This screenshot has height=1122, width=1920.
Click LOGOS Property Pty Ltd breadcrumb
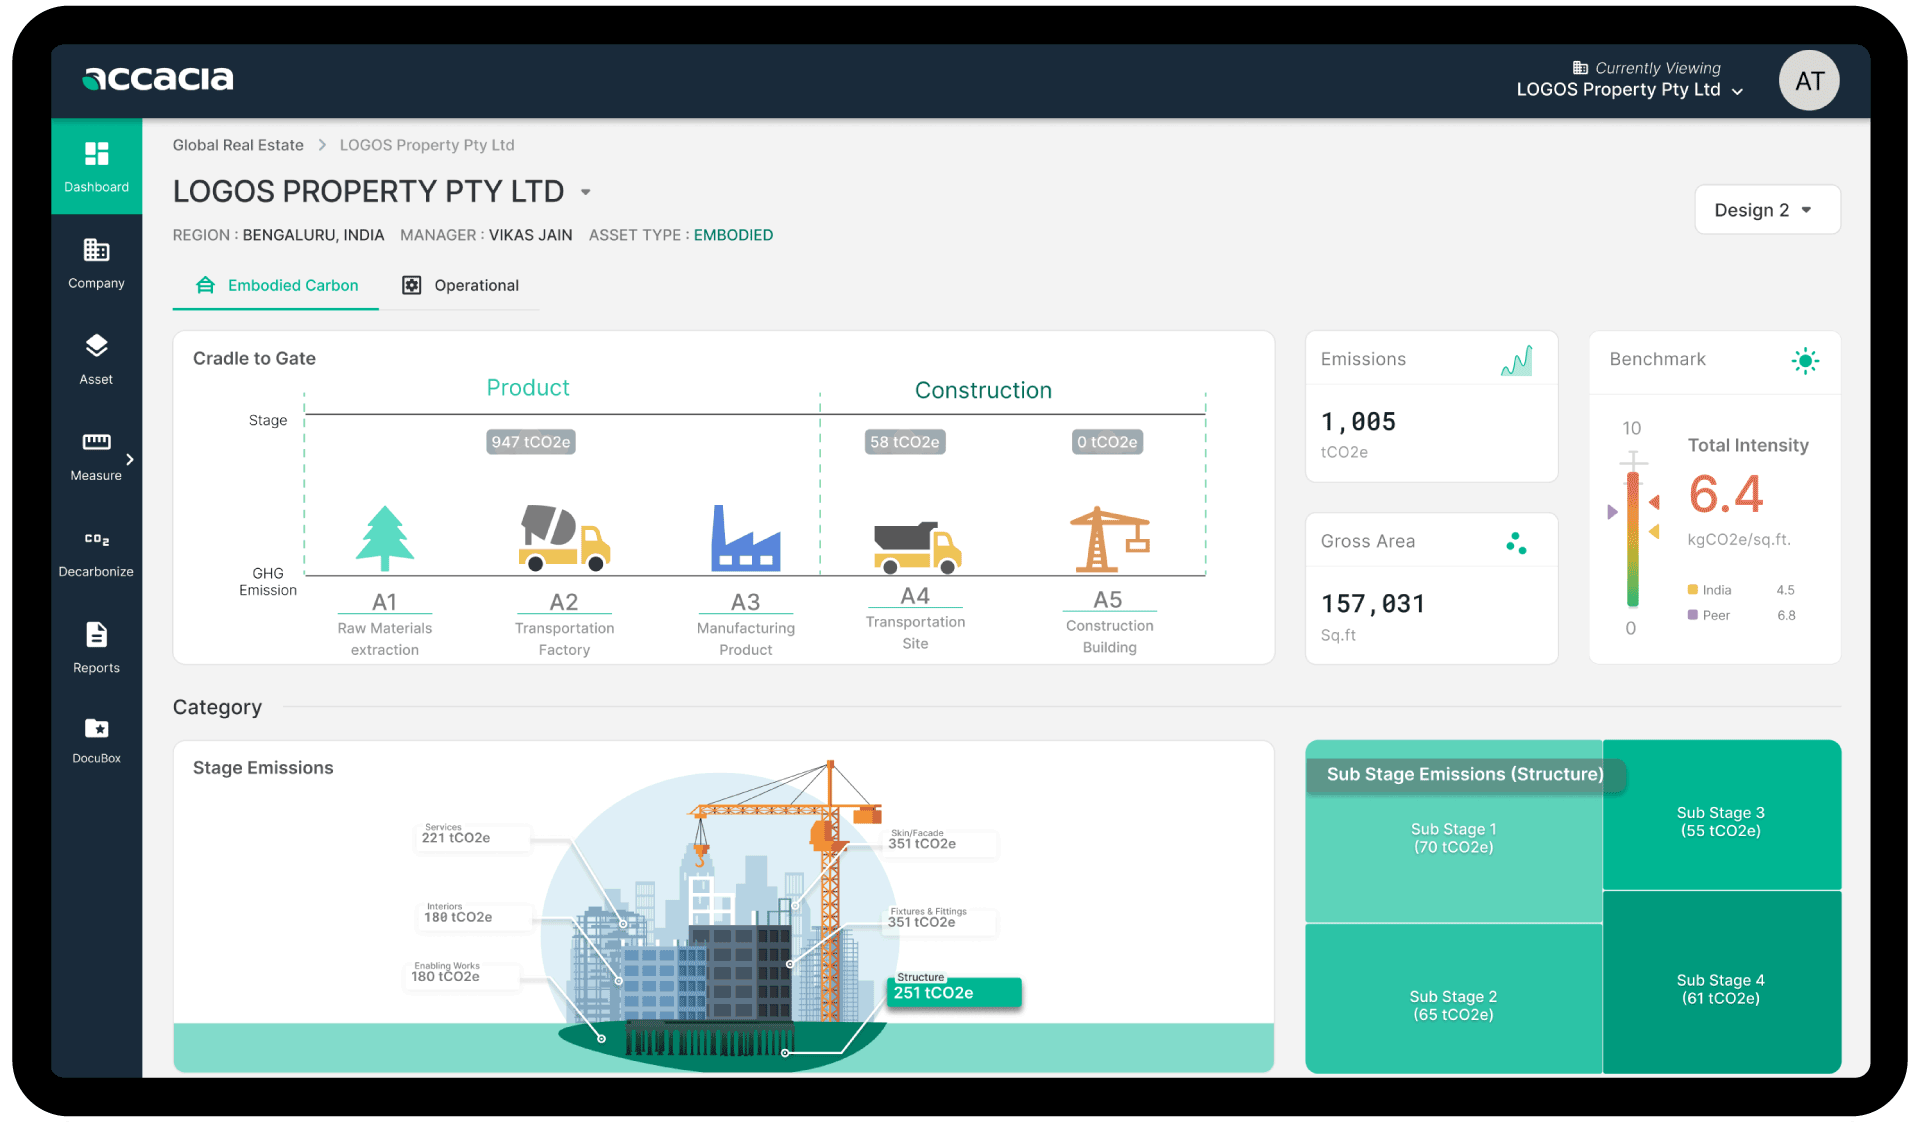(x=427, y=145)
